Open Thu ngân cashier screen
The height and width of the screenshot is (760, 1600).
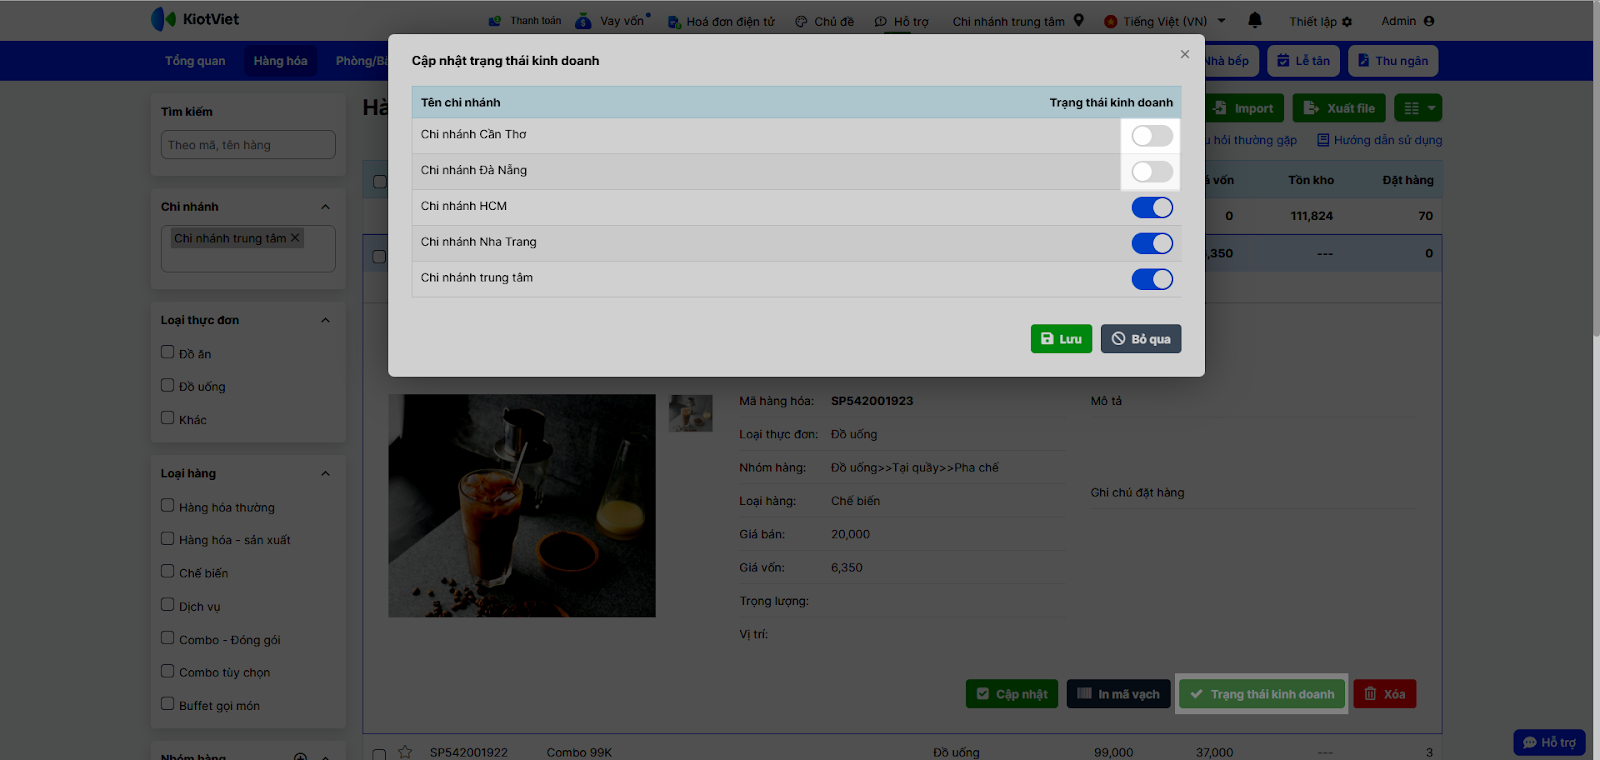1393,61
